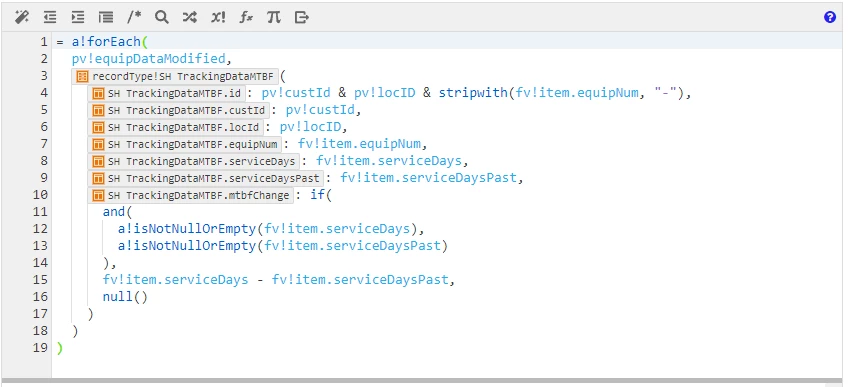Click the SH TrackingDataMTBF.serviceDaysPast field chip
Screen dimensions: 850x387
(x=205, y=178)
